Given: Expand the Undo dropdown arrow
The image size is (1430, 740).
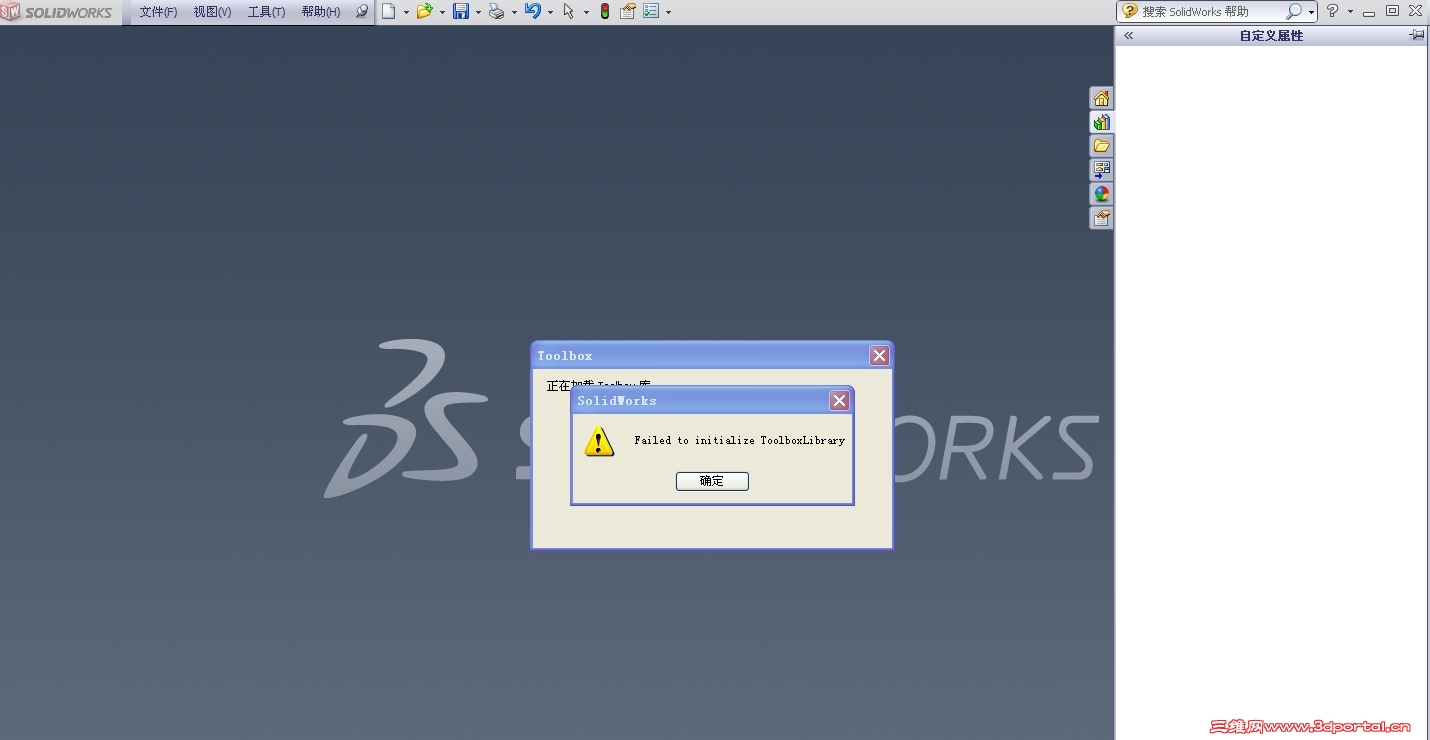Looking at the screenshot, I should click(550, 13).
